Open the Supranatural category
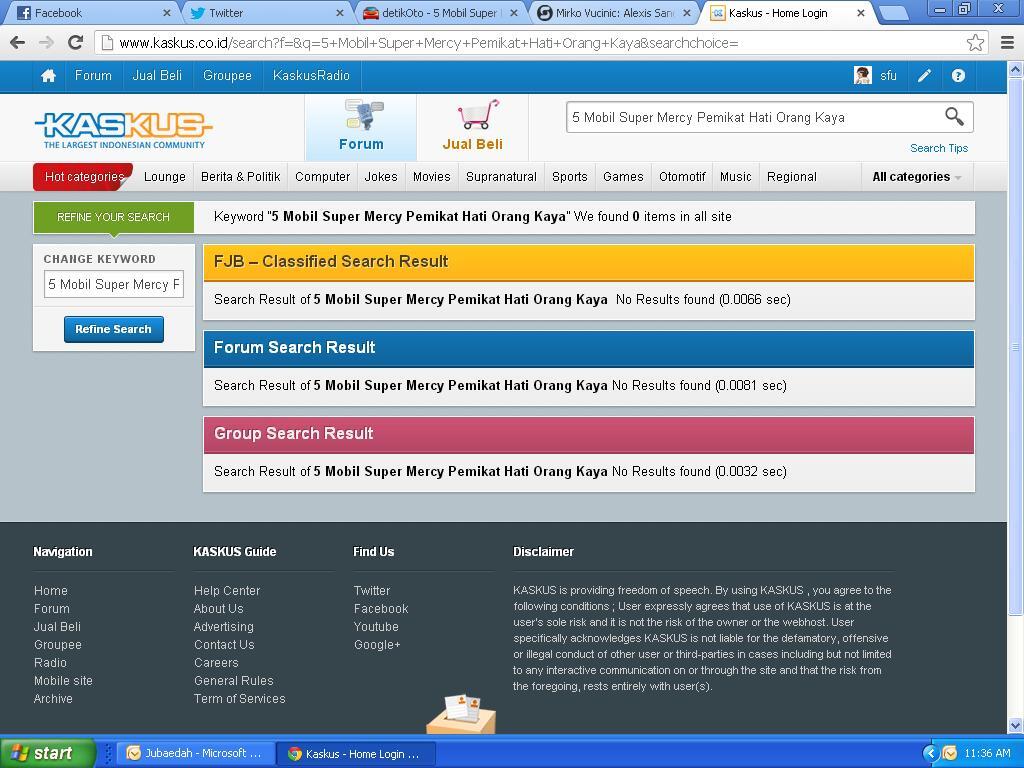This screenshot has width=1024, height=768. tap(502, 177)
